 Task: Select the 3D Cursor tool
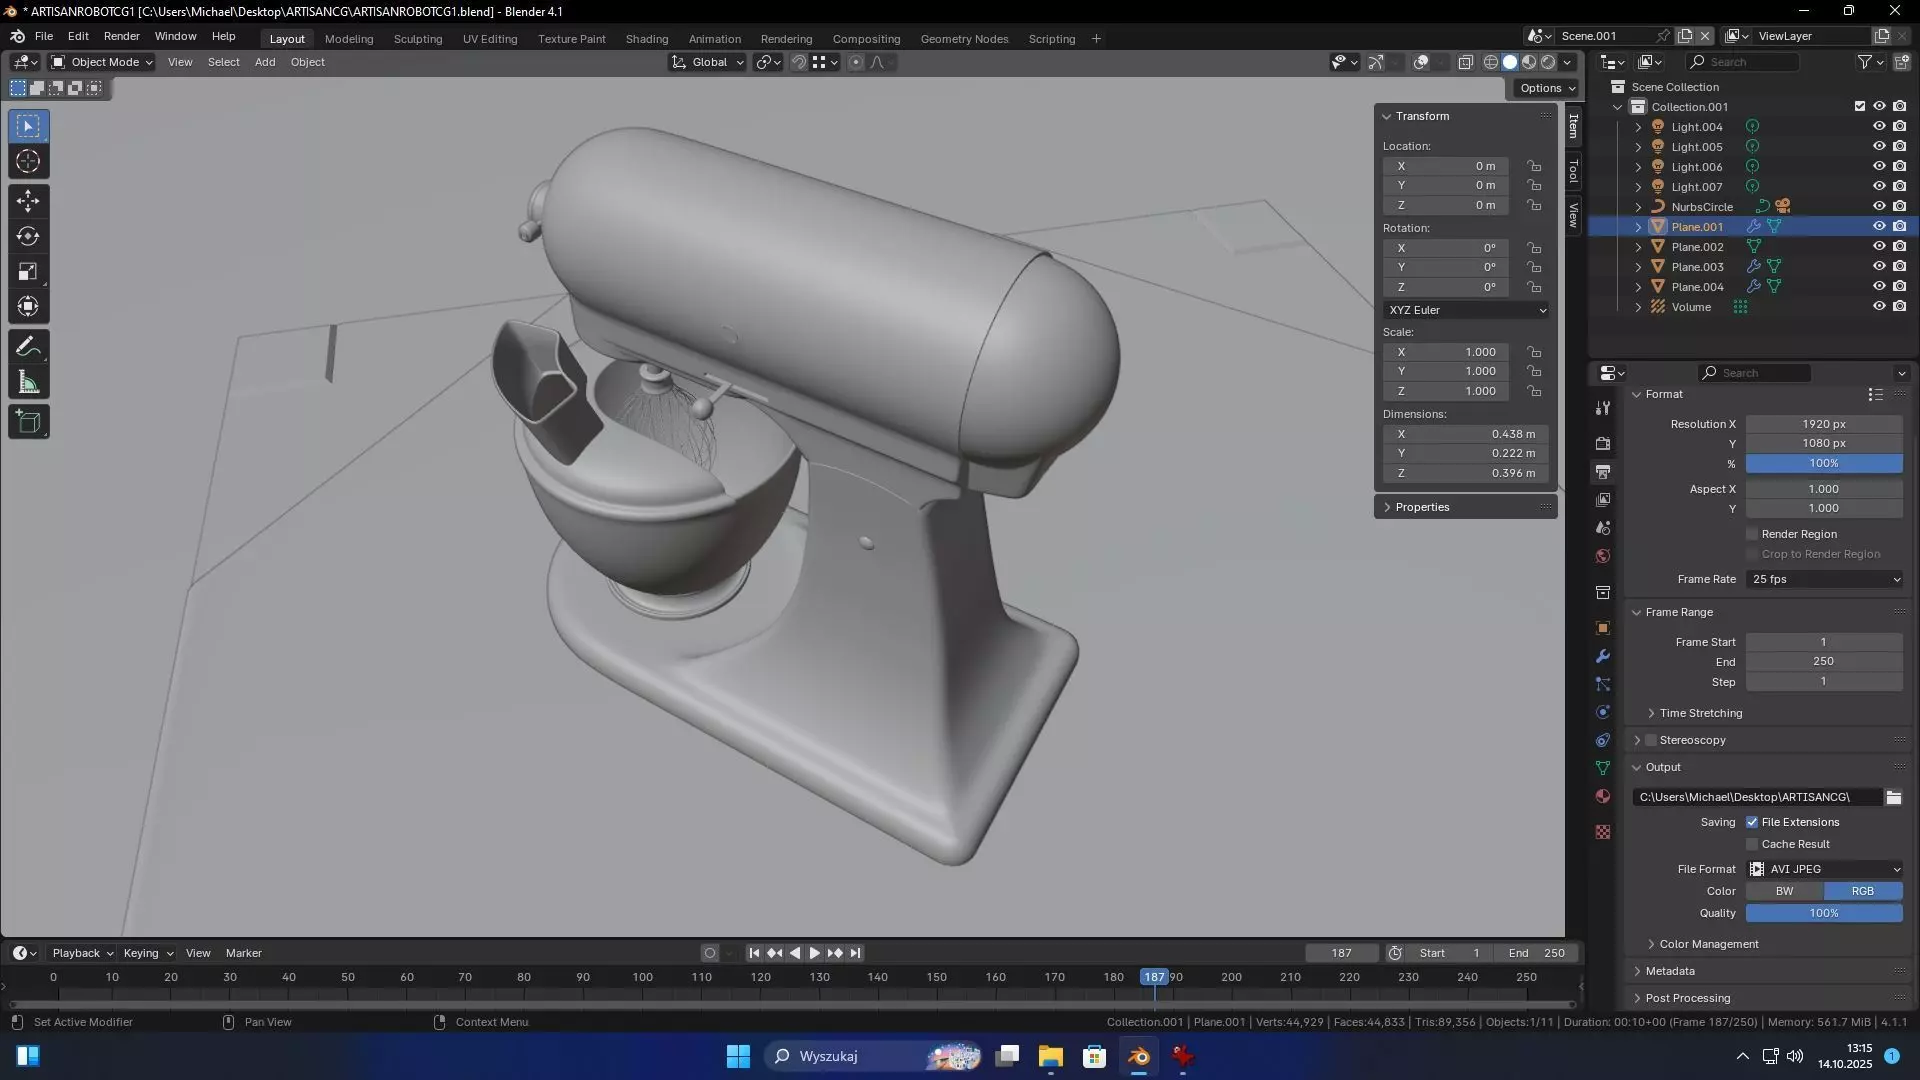pos(28,162)
